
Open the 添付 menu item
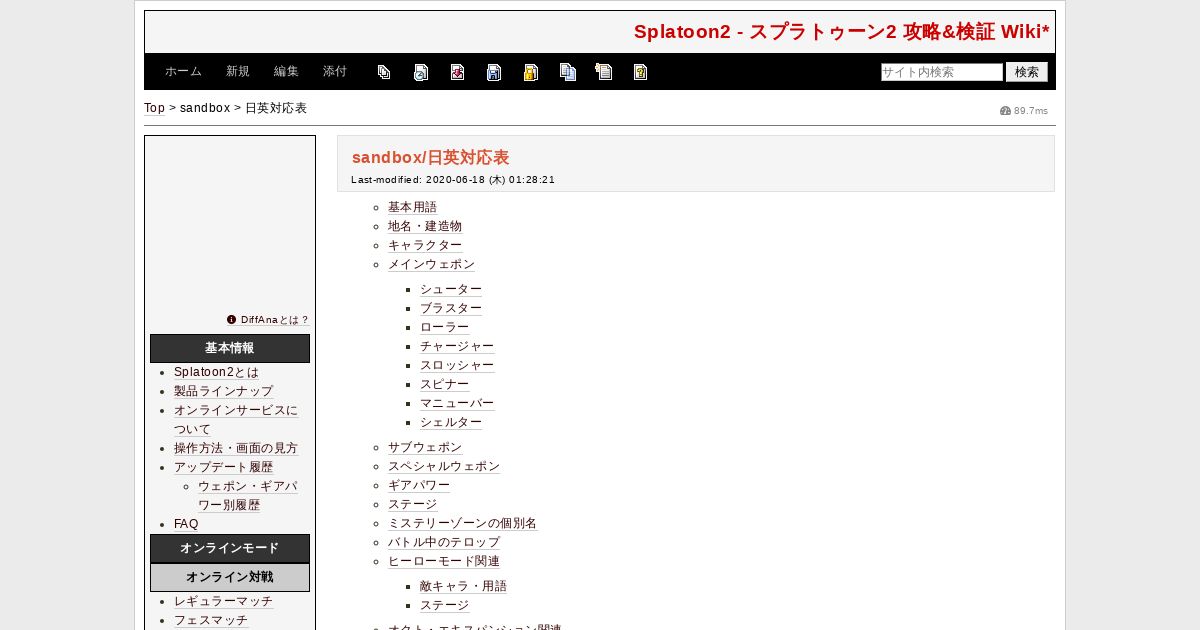tap(335, 72)
